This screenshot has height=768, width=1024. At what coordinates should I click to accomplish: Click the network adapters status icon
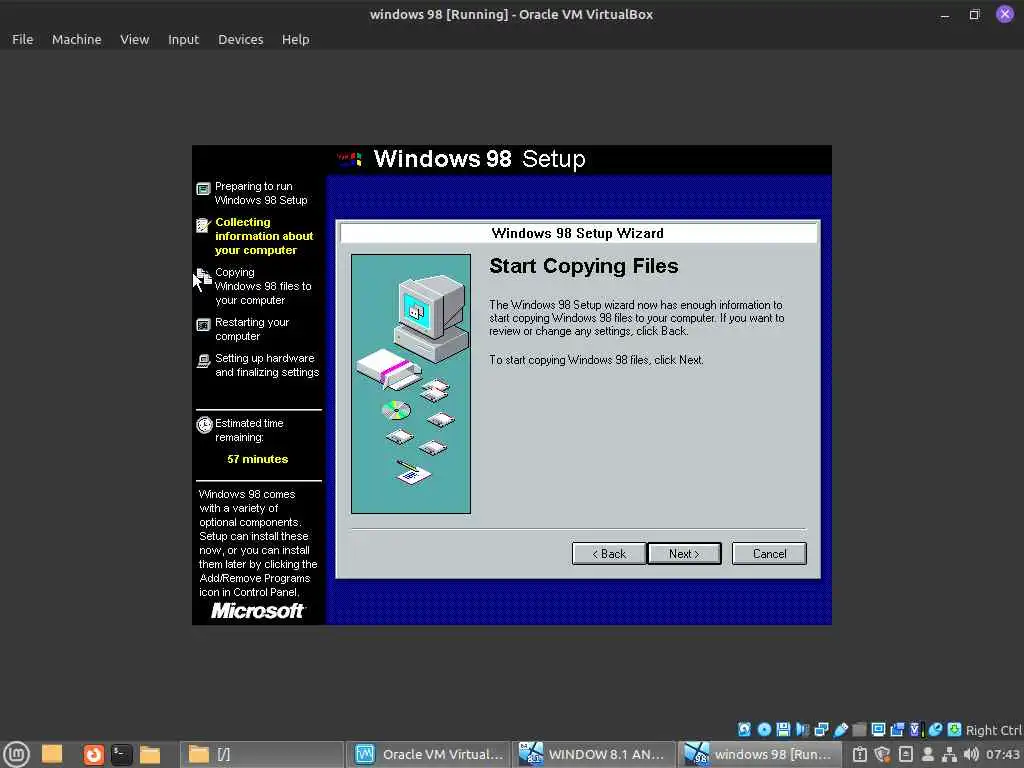pyautogui.click(x=822, y=729)
